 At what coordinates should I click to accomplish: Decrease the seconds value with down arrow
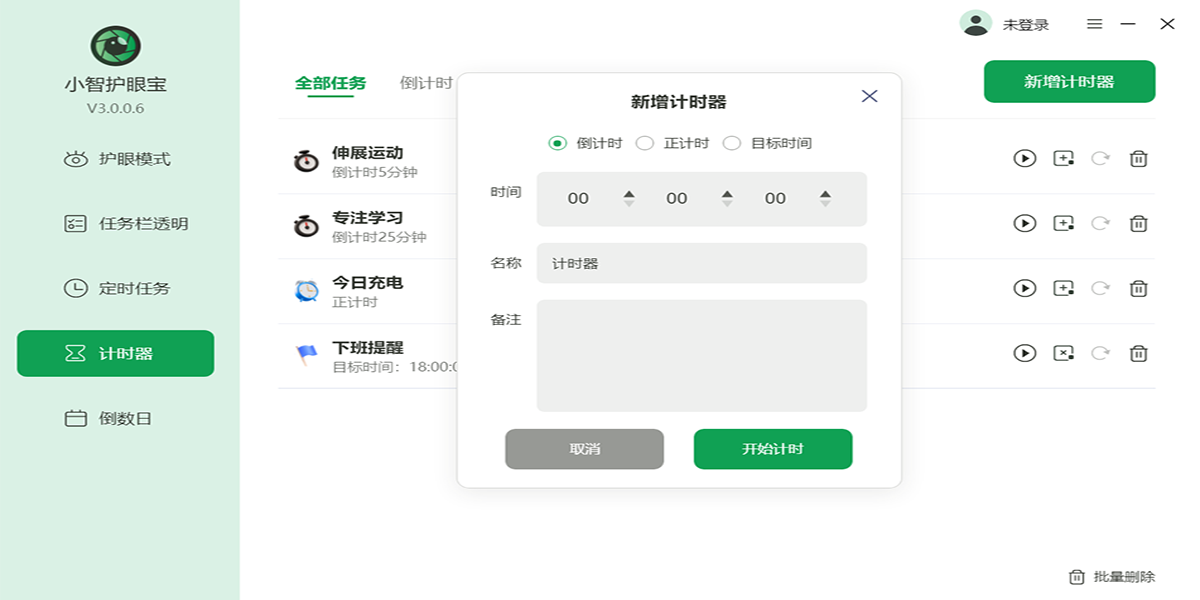pyautogui.click(x=825, y=204)
